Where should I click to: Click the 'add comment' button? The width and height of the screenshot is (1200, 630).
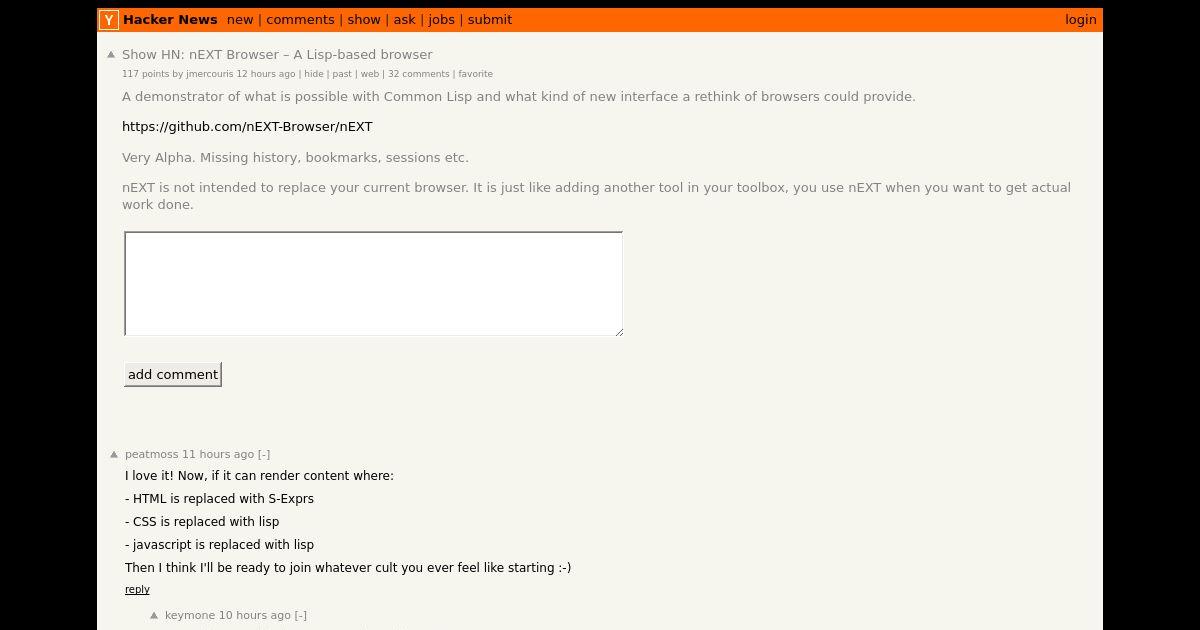(173, 374)
